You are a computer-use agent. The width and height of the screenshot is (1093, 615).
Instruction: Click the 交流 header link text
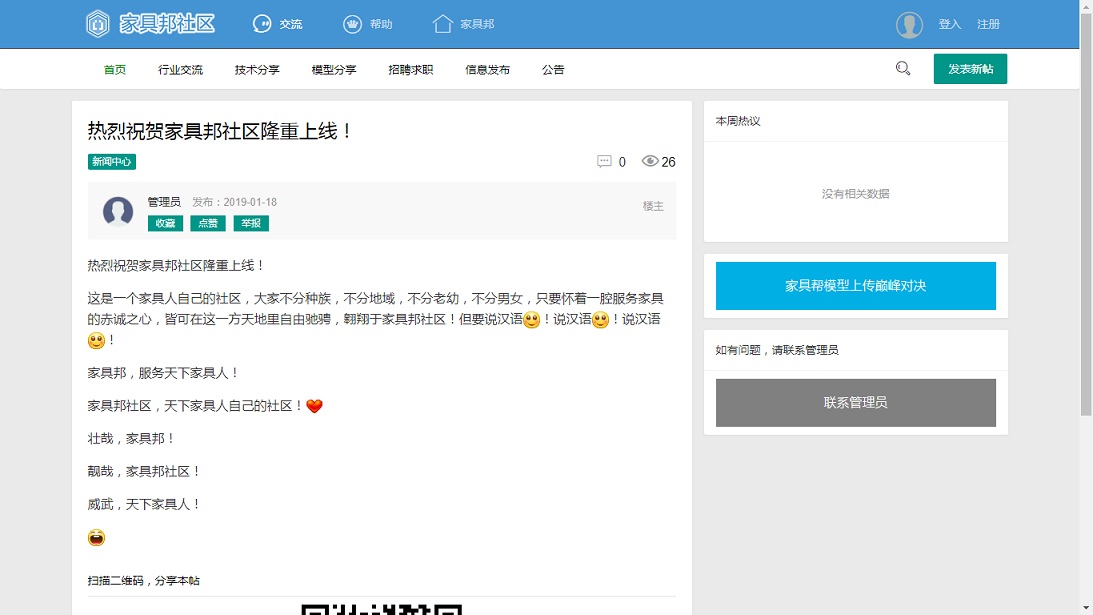291,24
